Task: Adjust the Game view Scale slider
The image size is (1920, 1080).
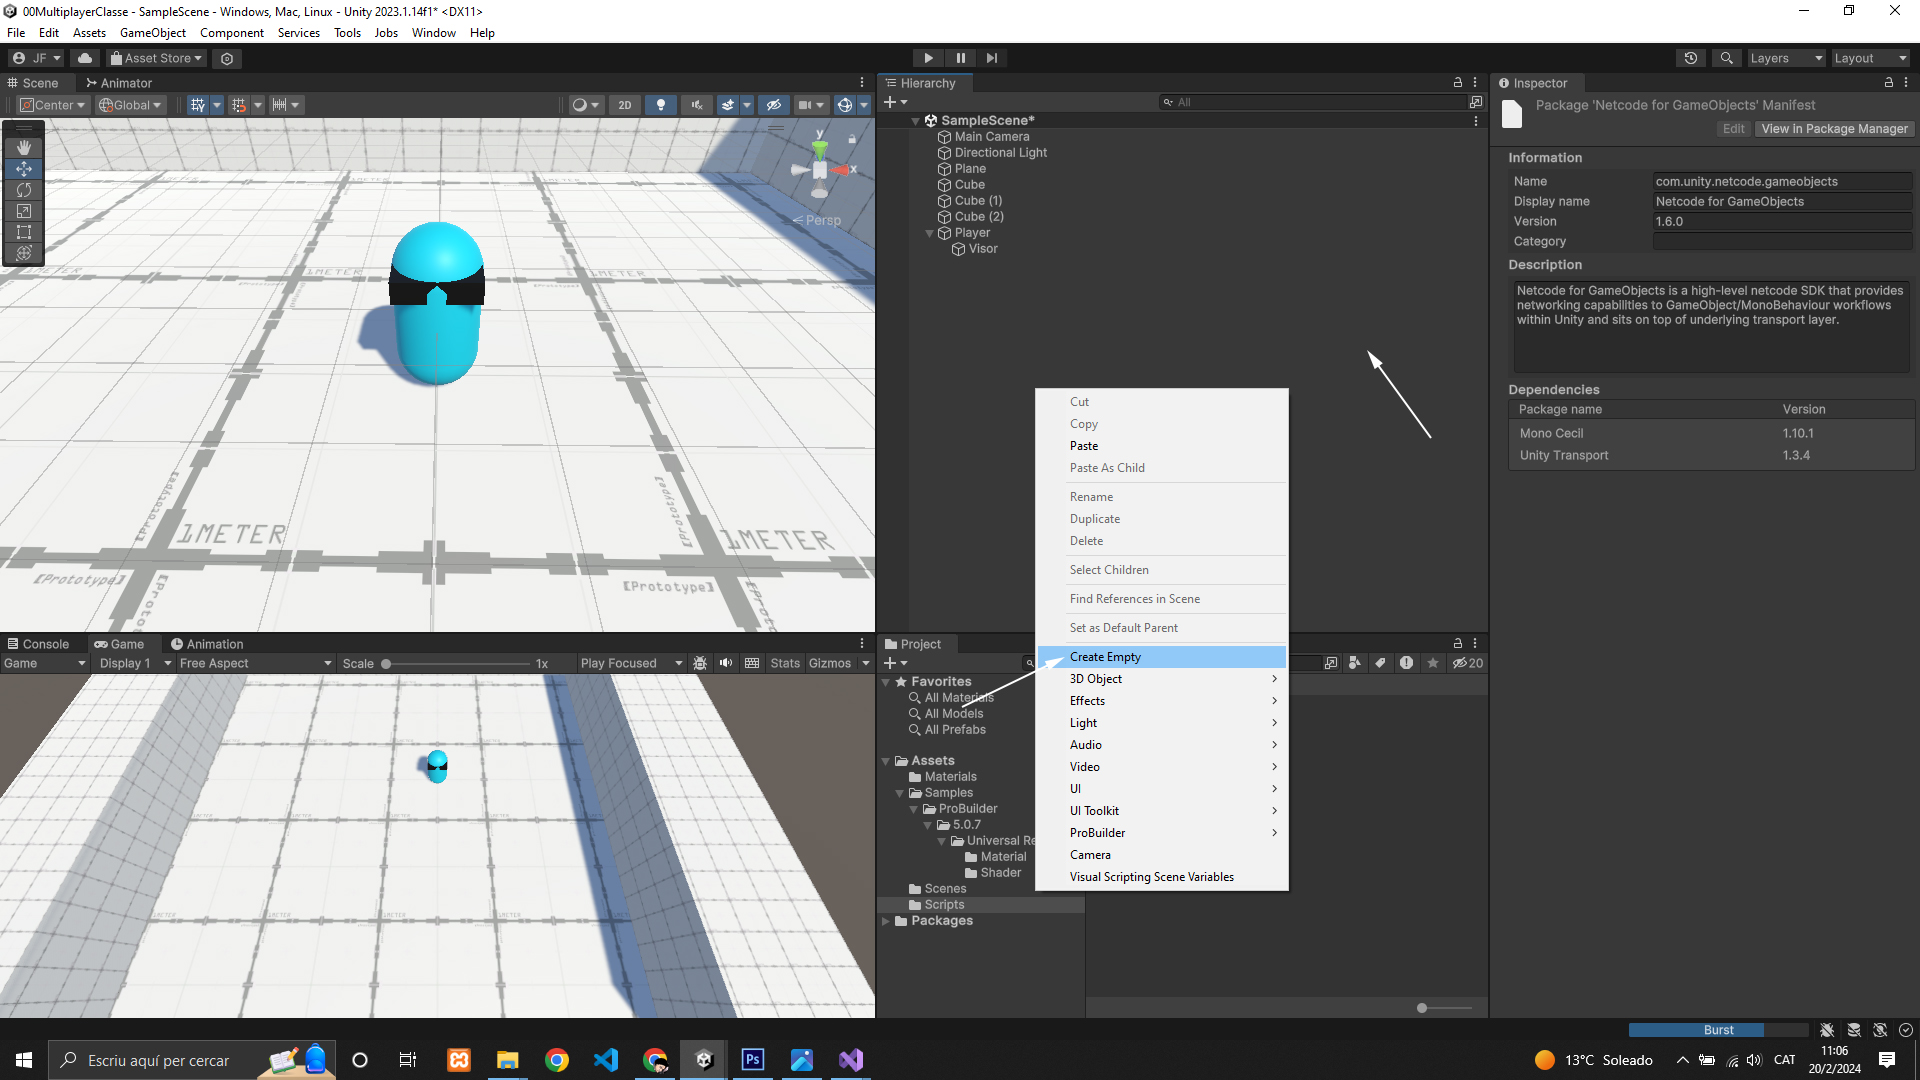Action: [387, 664]
